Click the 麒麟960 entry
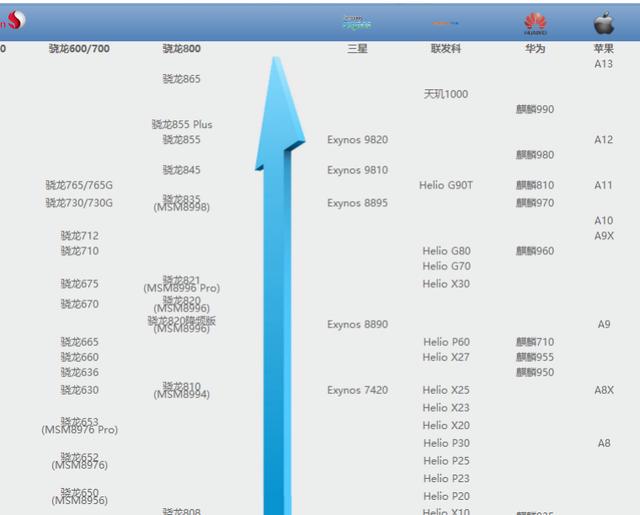640x515 pixels. 535,251
